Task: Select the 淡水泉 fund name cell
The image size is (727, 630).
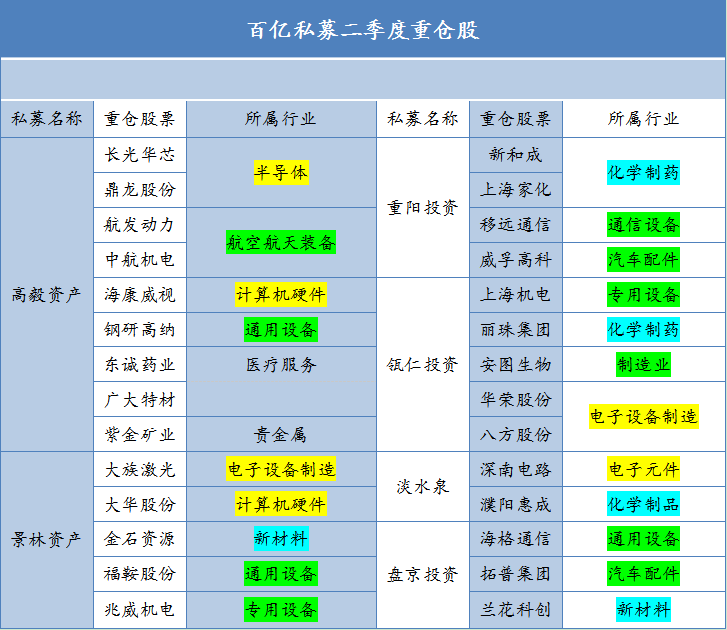Action: 423,487
